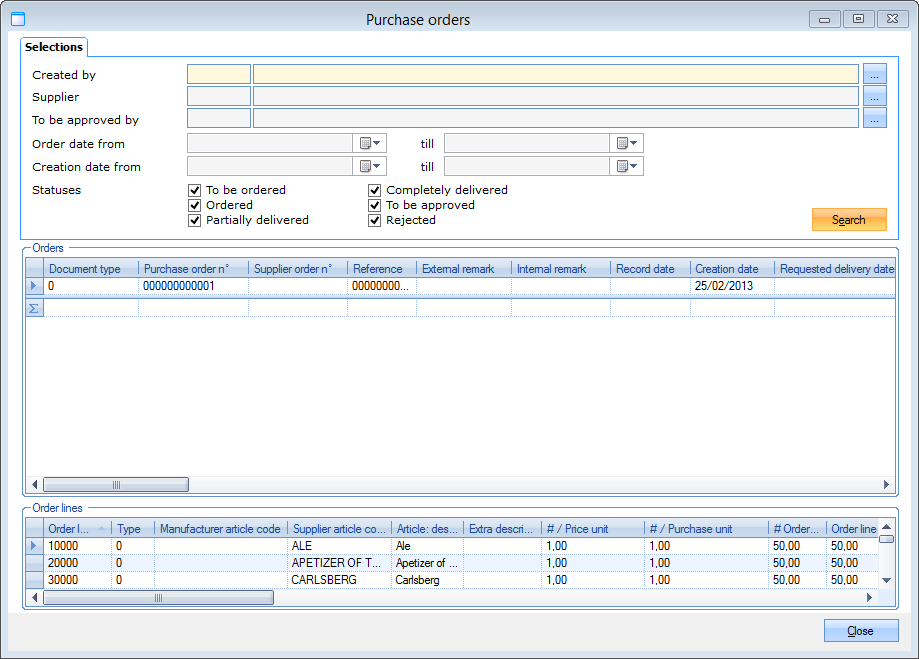
Task: Click the window icon in title bar
Action: click(x=17, y=19)
